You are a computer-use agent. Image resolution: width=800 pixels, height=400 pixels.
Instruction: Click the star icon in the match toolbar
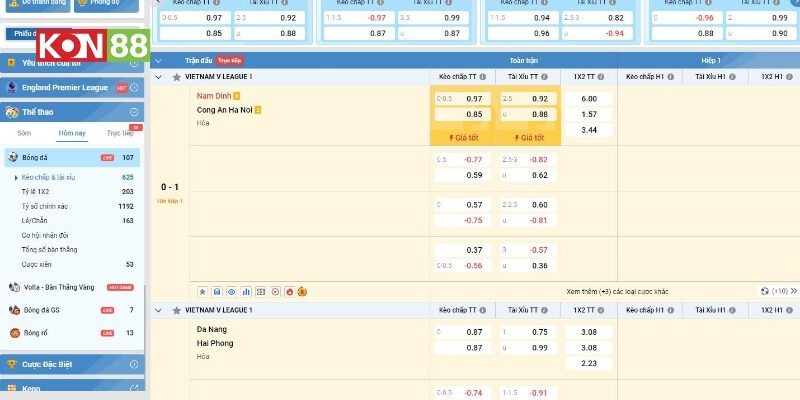(203, 291)
